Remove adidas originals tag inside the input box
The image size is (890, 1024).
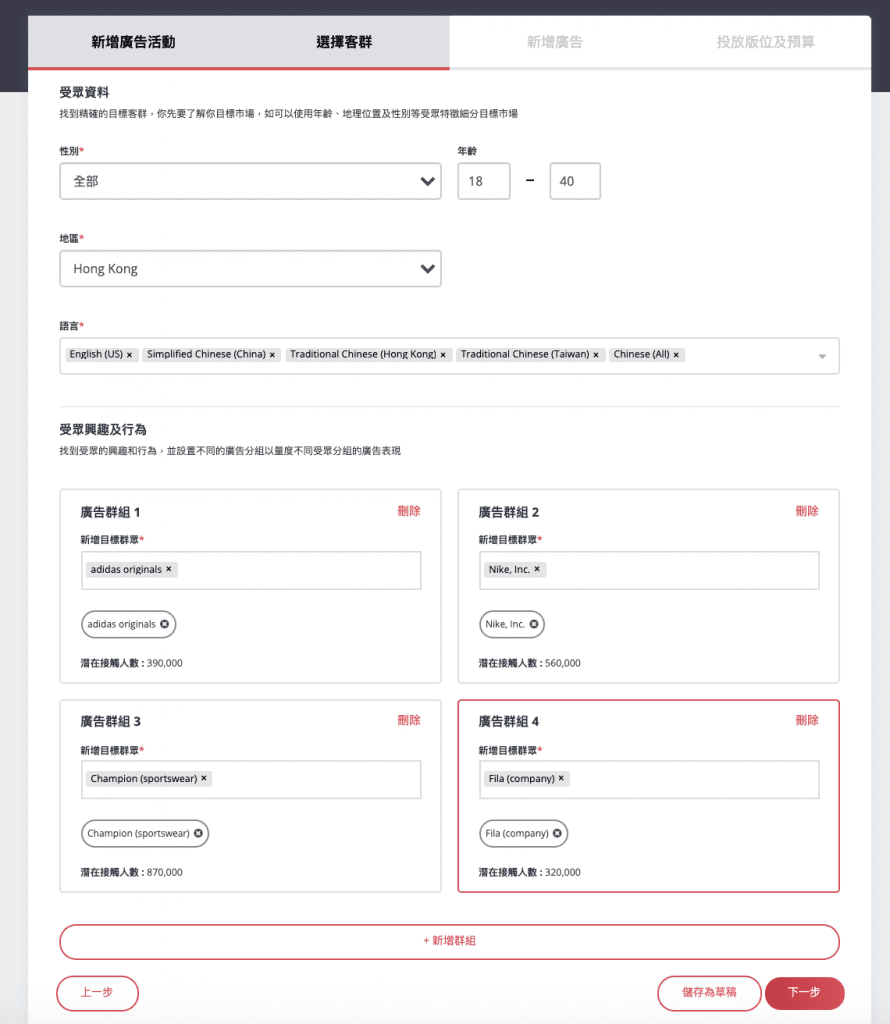[x=168, y=569]
